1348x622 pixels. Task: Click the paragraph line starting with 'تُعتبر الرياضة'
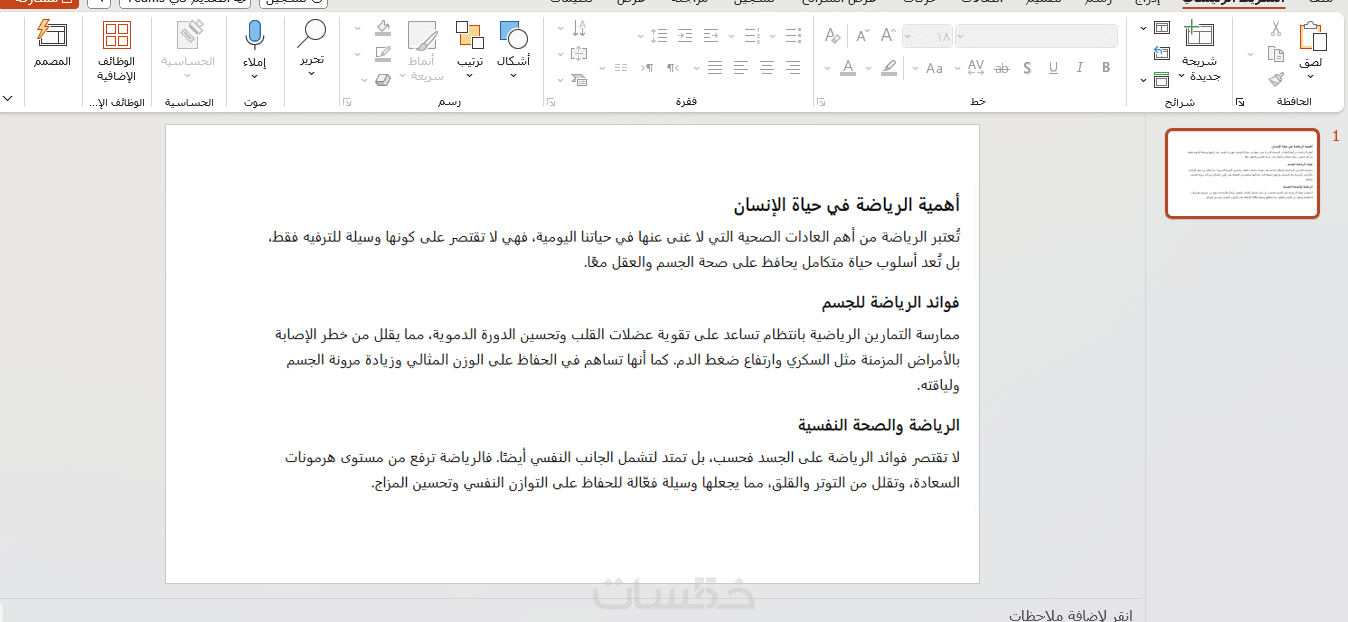[615, 237]
